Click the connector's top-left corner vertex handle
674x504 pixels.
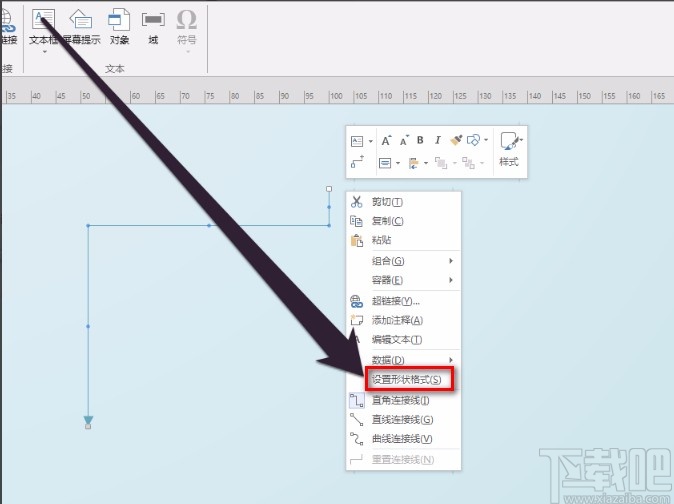(x=88, y=226)
